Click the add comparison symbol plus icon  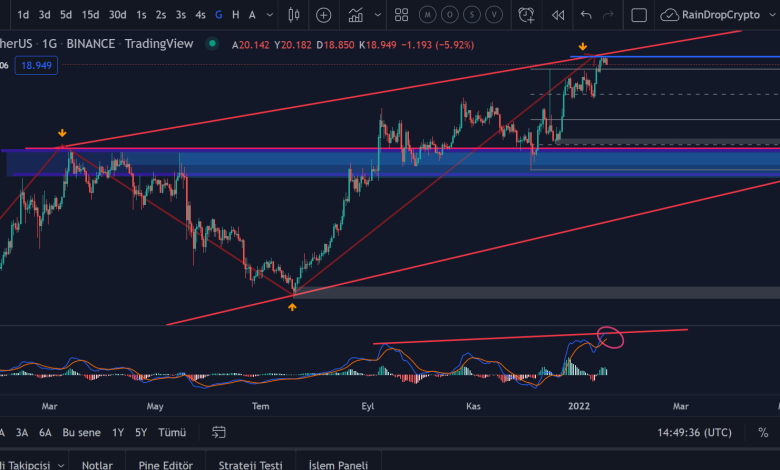click(324, 15)
